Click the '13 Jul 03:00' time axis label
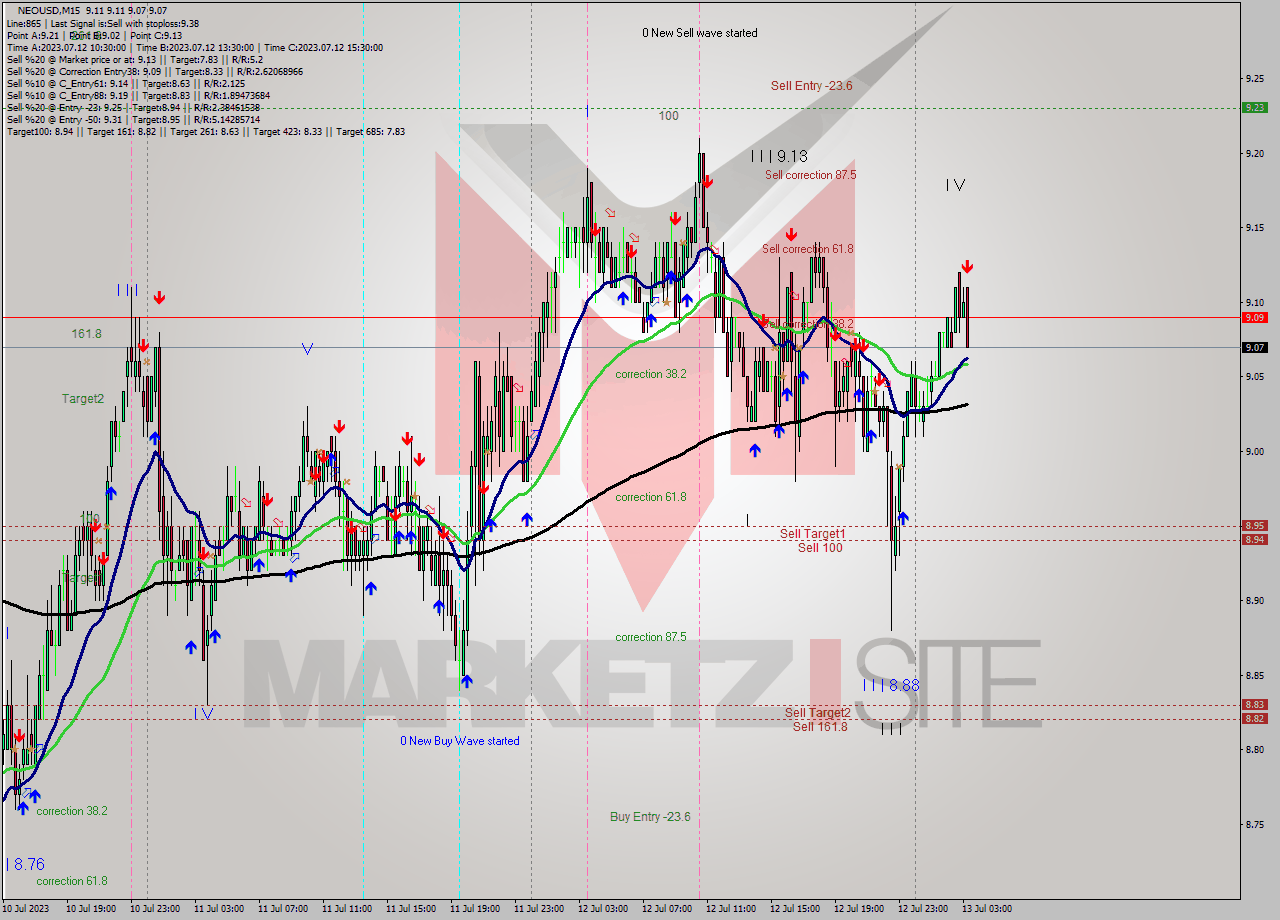Screen dimensions: 1280x920 (987, 909)
